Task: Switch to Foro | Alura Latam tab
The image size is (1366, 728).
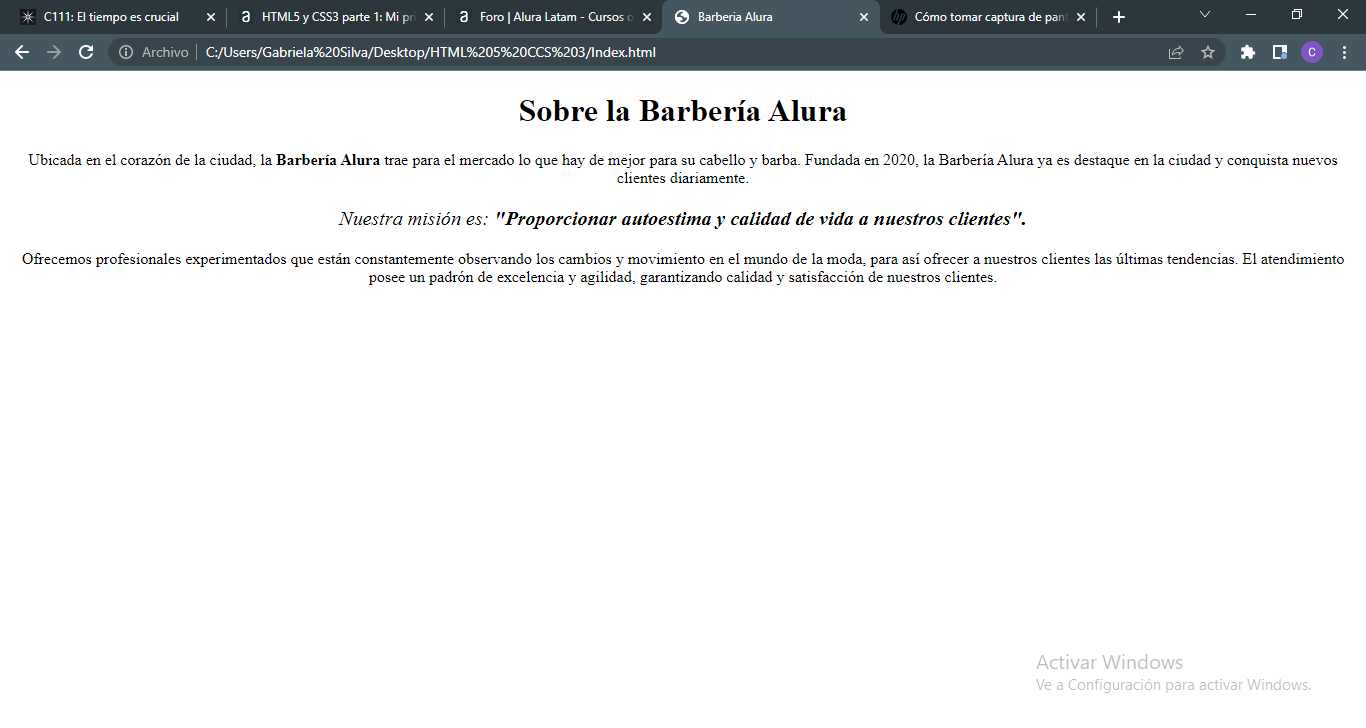Action: tap(554, 17)
